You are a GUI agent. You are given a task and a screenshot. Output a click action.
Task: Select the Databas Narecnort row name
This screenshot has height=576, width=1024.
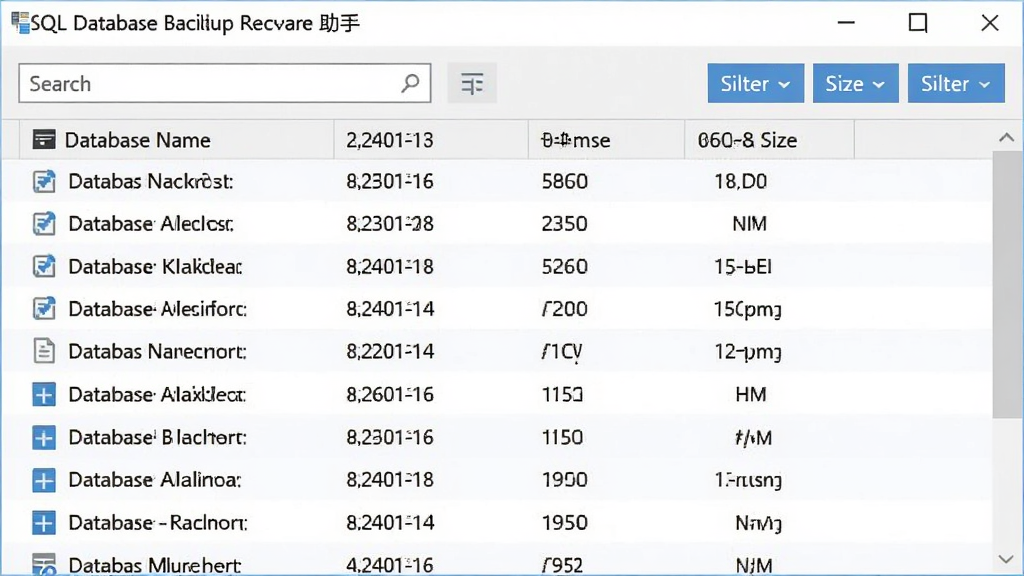157,351
